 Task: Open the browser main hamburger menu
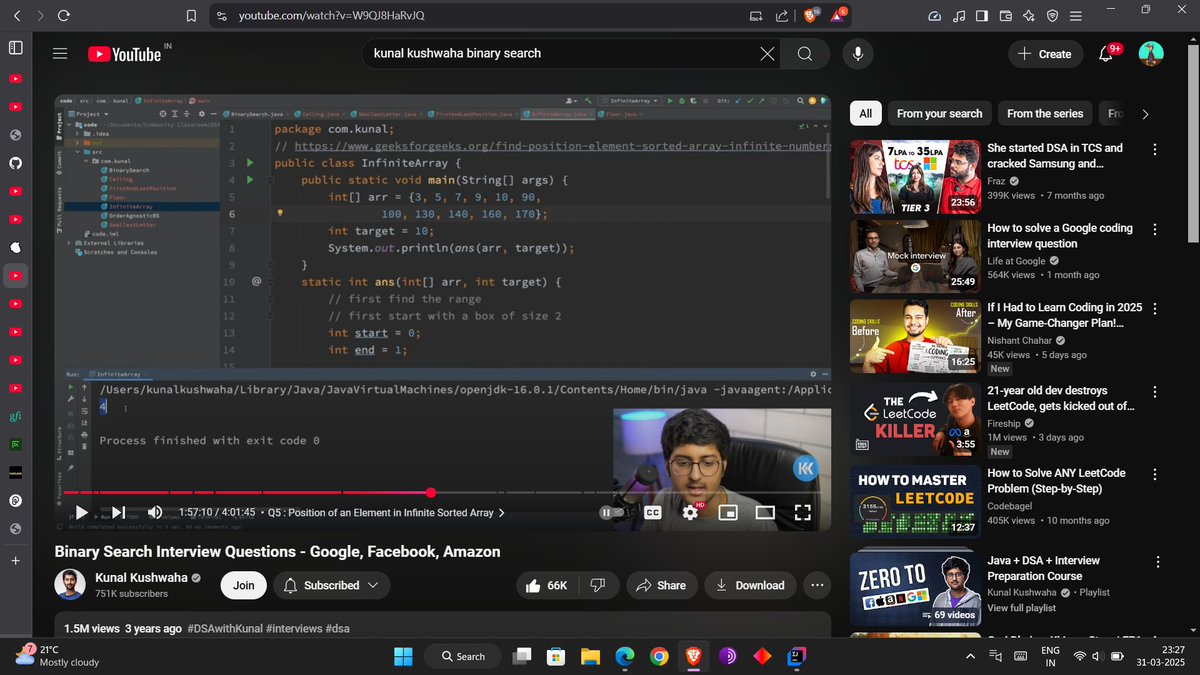pos(1076,16)
